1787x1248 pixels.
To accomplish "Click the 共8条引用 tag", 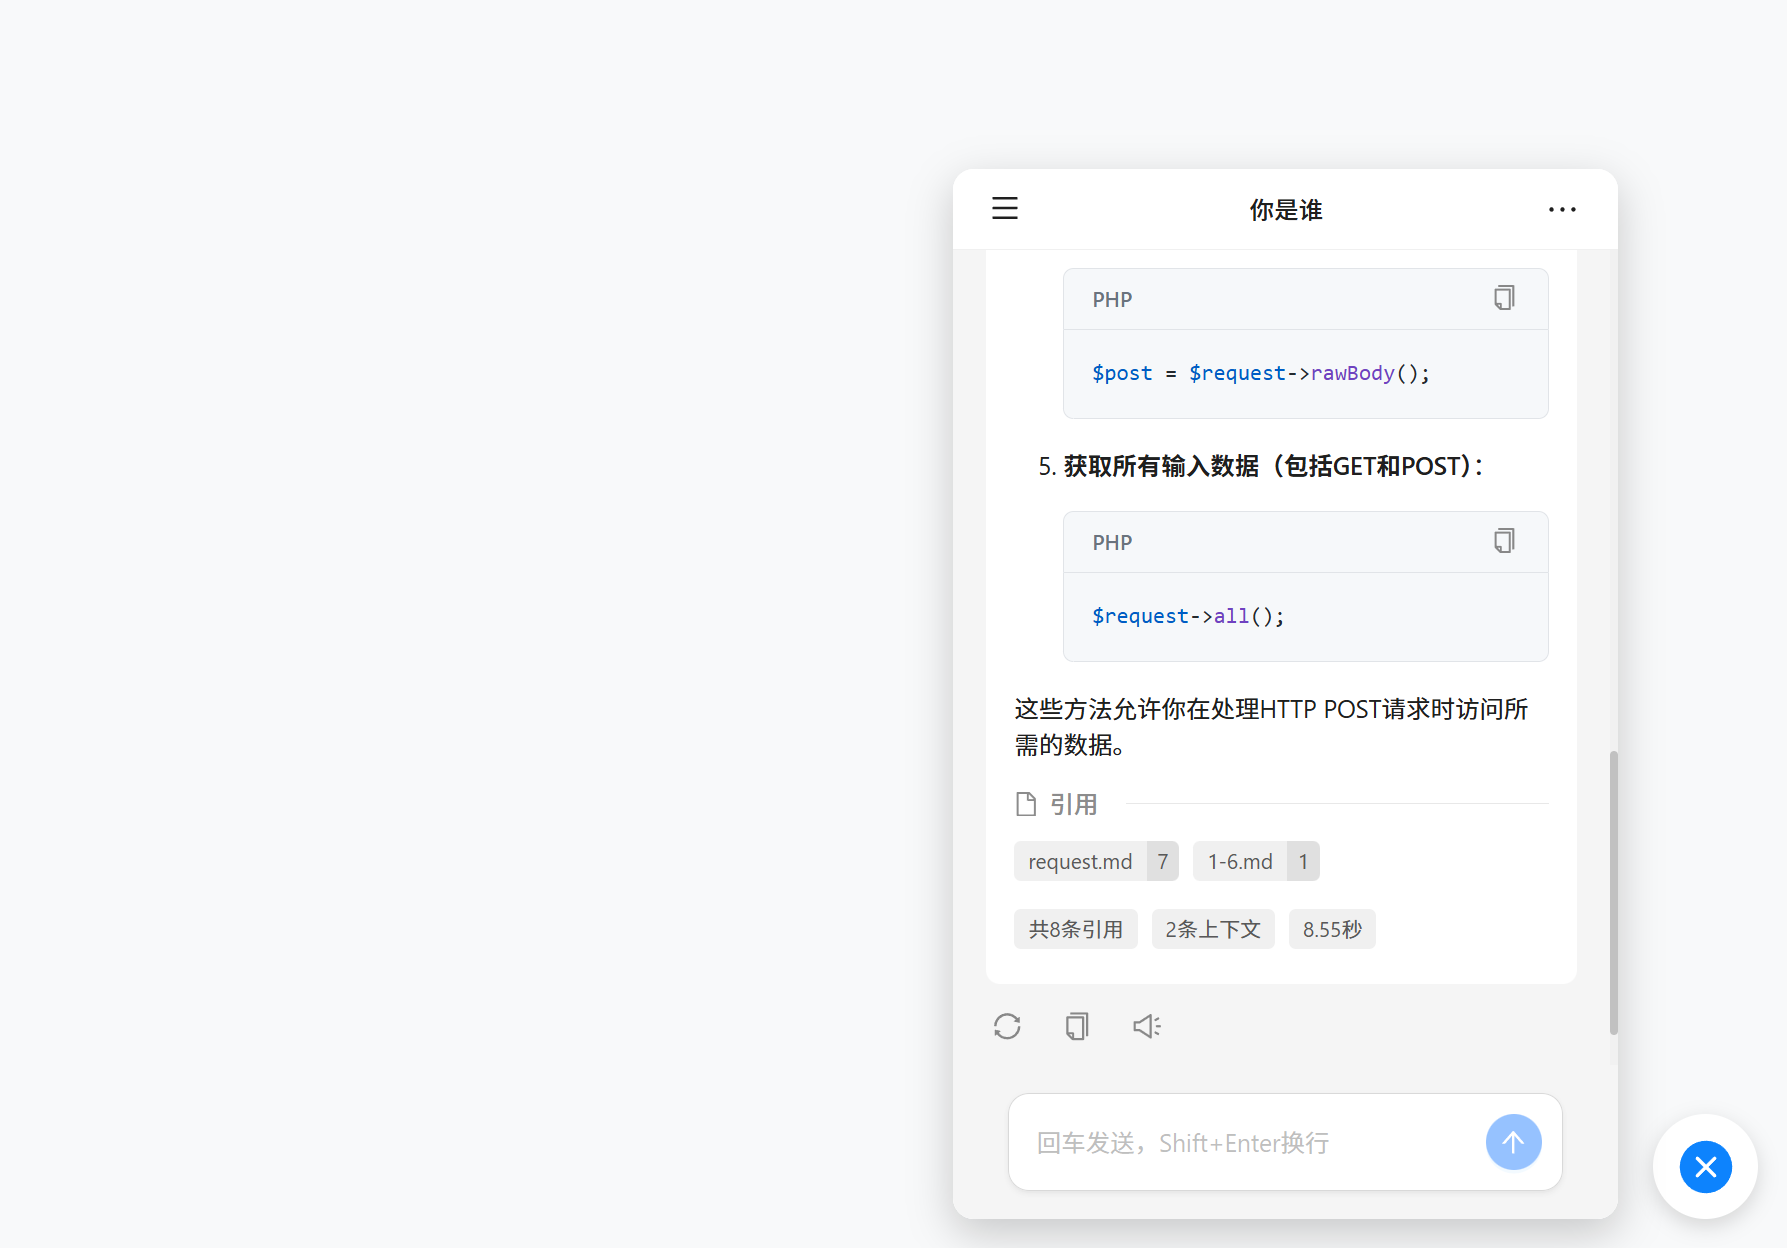I will click(1075, 929).
